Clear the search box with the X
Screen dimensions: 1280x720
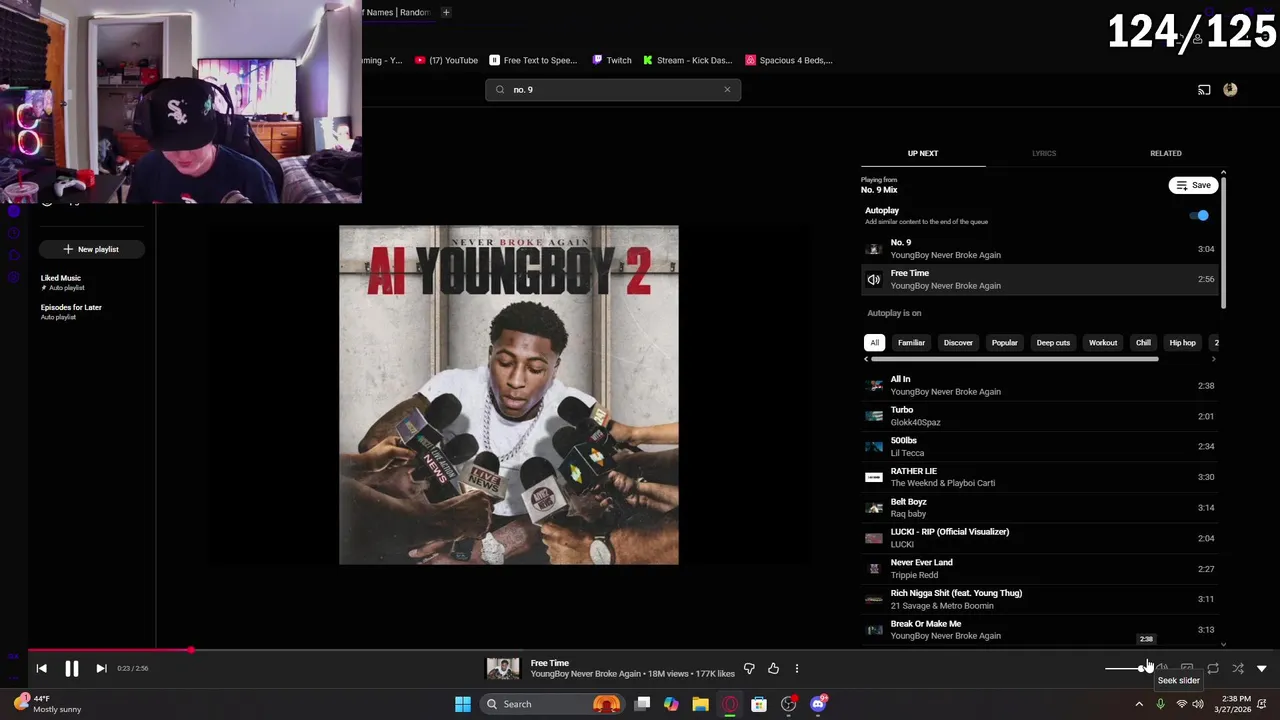click(727, 90)
